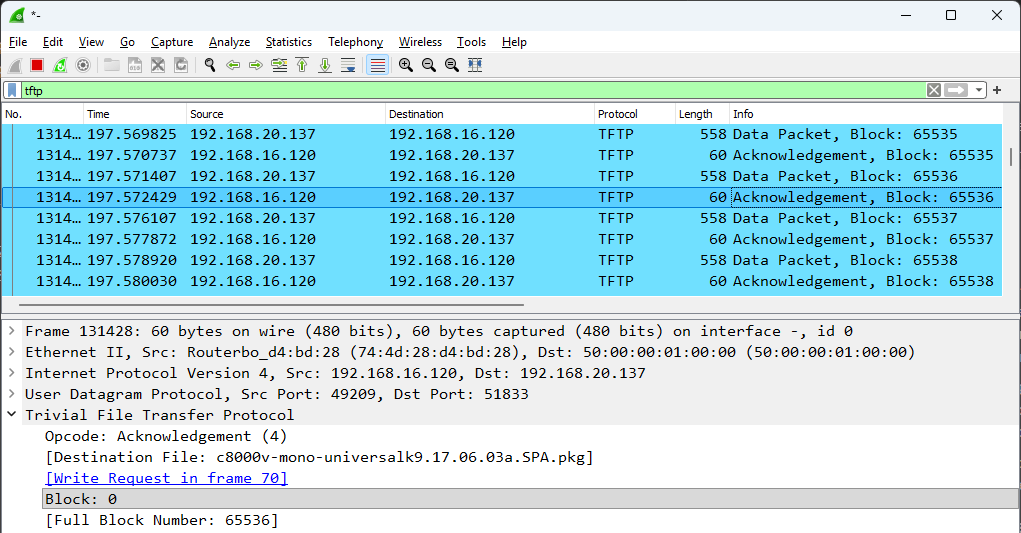The height and width of the screenshot is (533, 1021).
Task: Sort by the Time column header
Action: point(135,114)
